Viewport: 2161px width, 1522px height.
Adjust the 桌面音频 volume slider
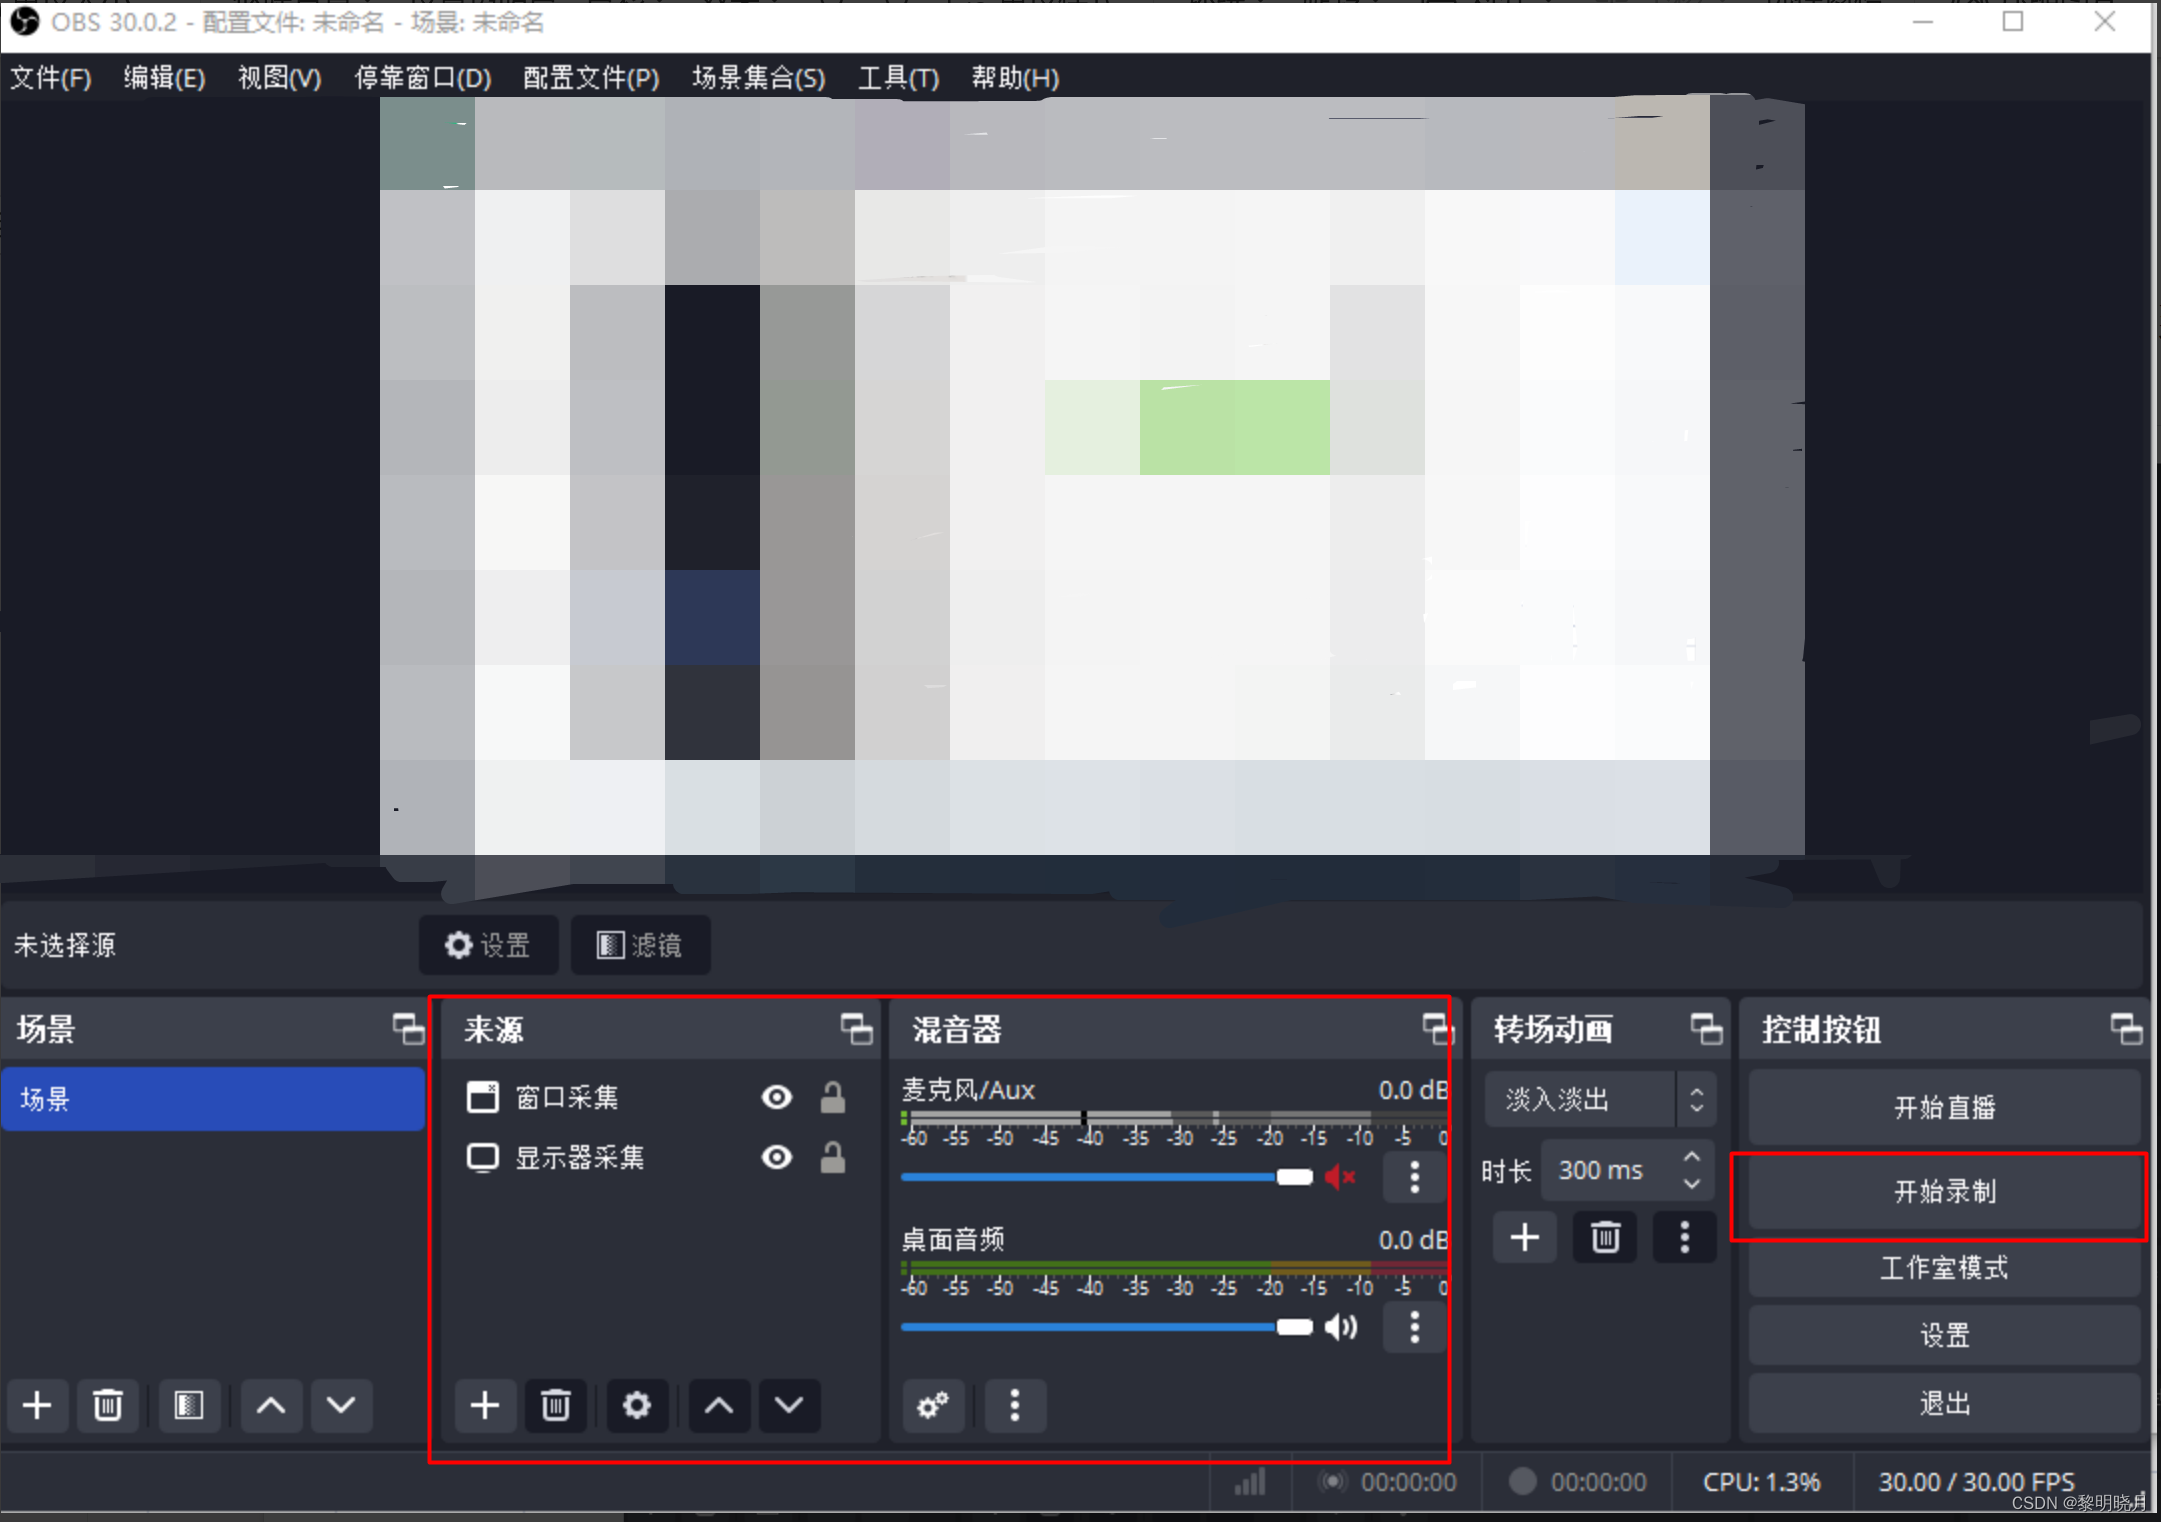(1295, 1326)
